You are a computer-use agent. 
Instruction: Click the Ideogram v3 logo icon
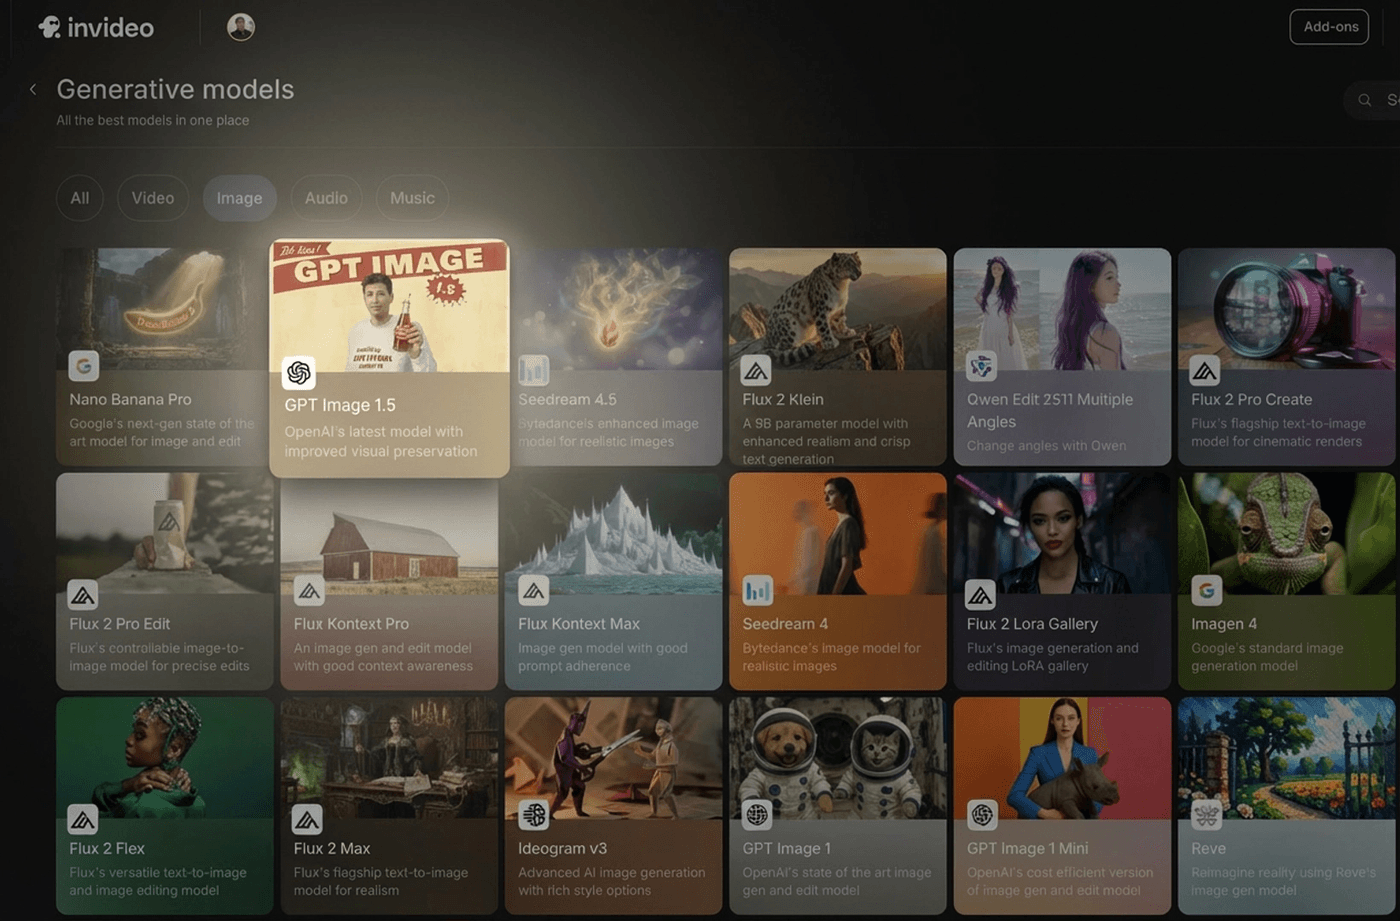click(533, 815)
